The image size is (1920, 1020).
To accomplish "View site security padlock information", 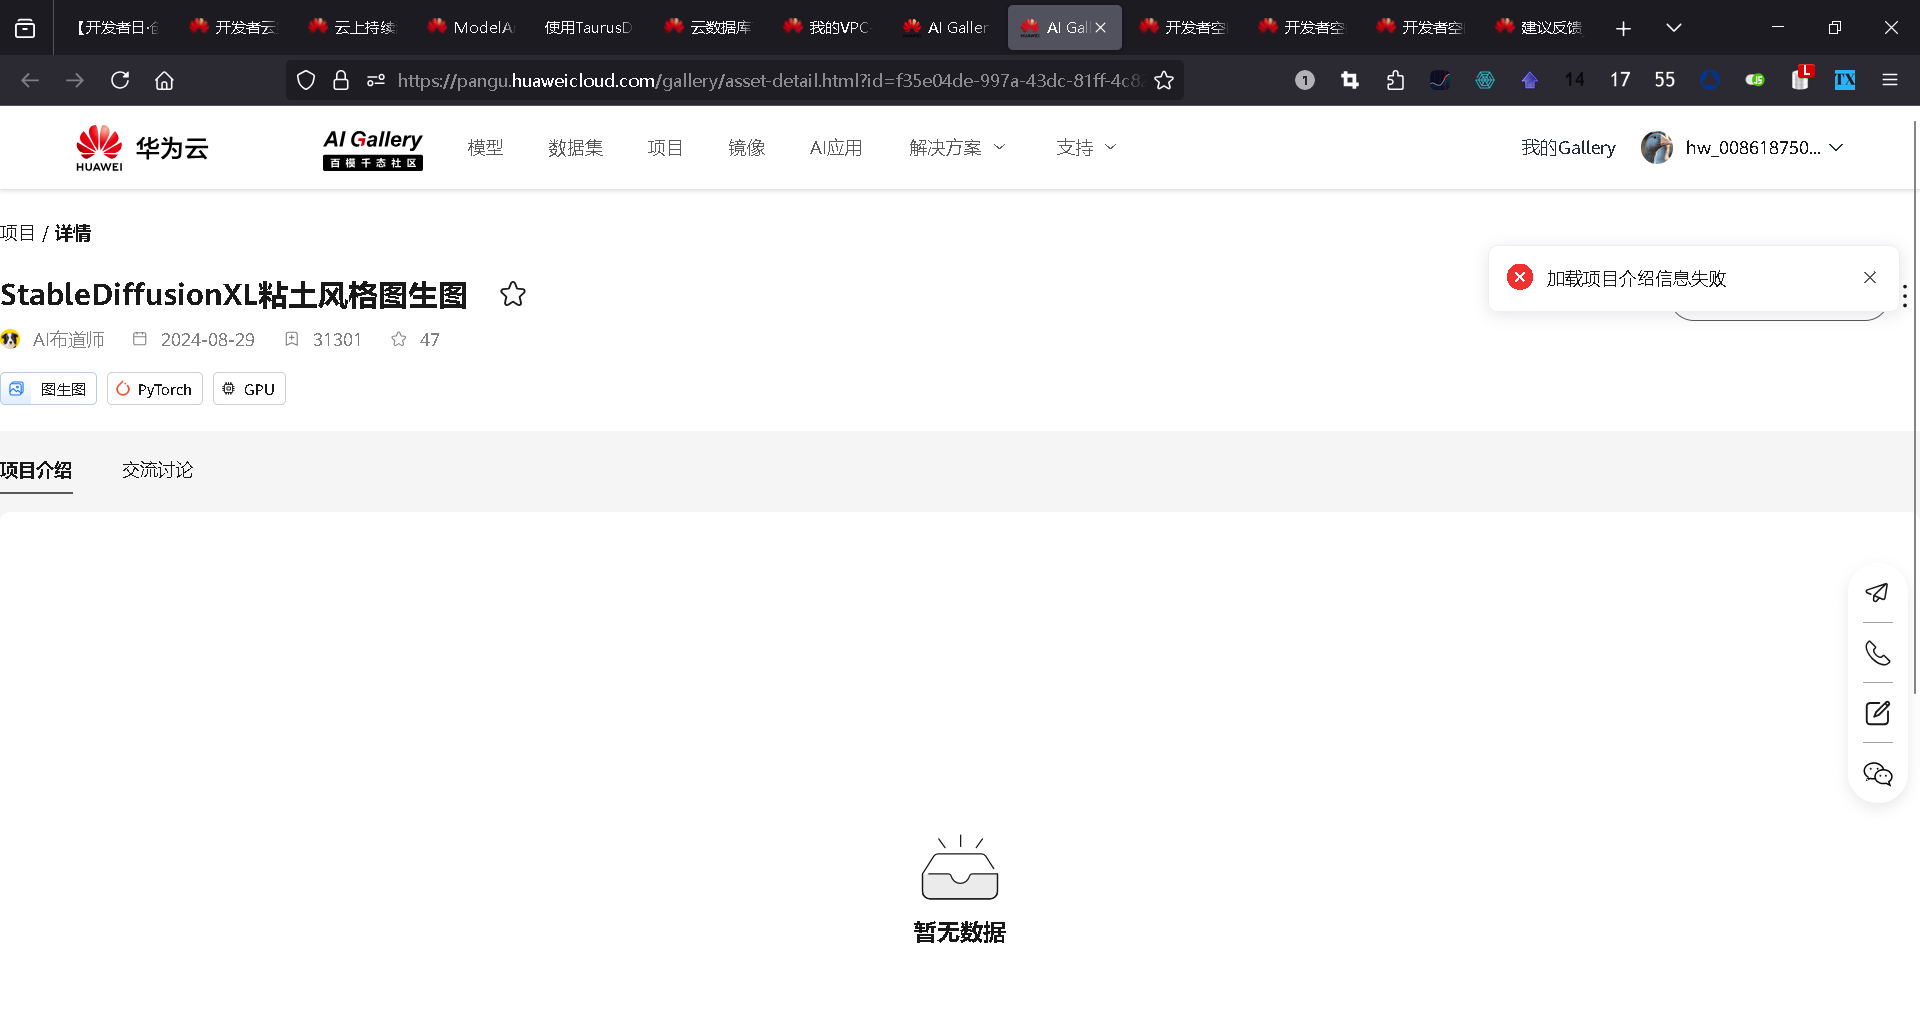I will pyautogui.click(x=341, y=80).
